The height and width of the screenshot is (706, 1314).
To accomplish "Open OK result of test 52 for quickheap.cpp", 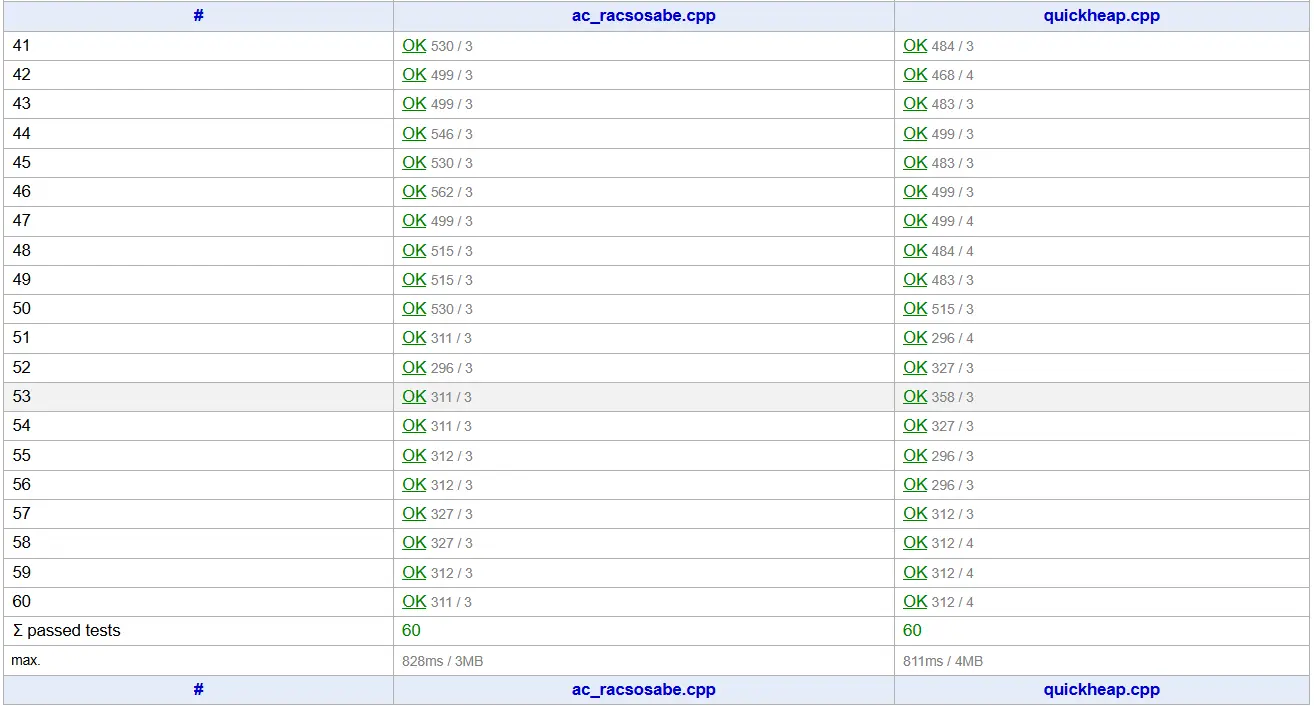I will coord(915,367).
